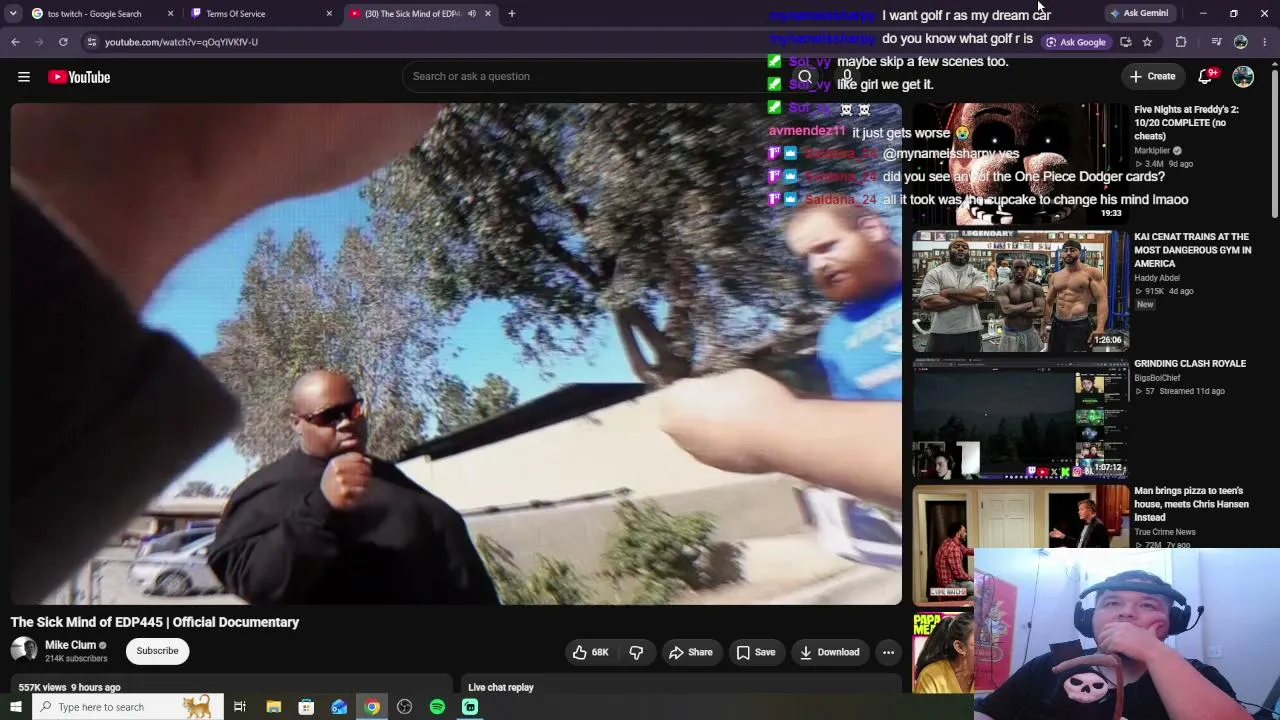Click the Live chat replay header
This screenshot has height=720, width=1280.
click(501, 687)
